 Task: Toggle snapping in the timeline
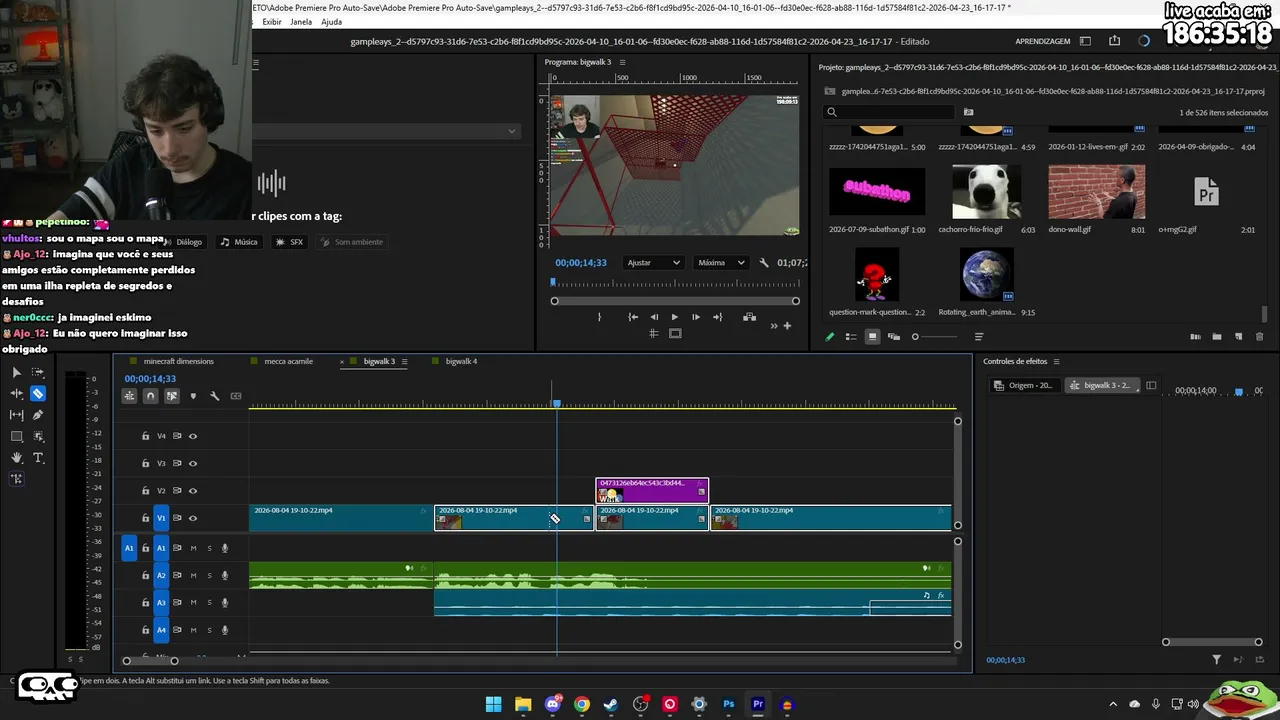(151, 396)
